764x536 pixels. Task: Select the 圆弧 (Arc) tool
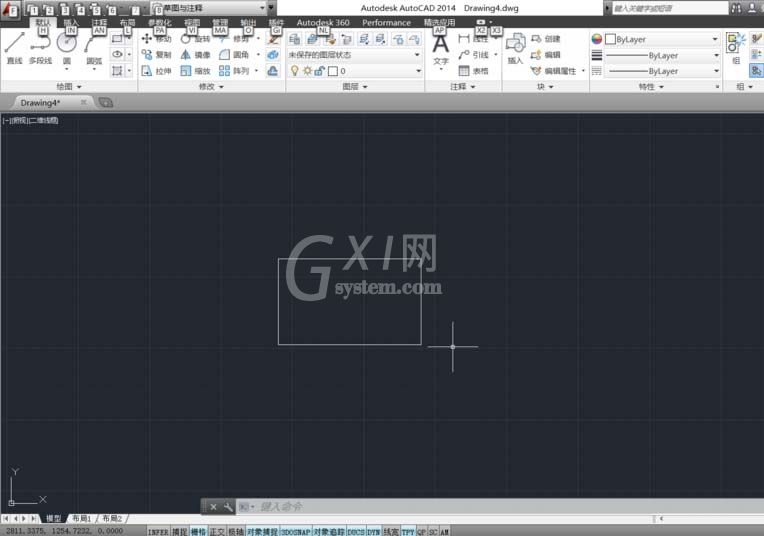[94, 49]
